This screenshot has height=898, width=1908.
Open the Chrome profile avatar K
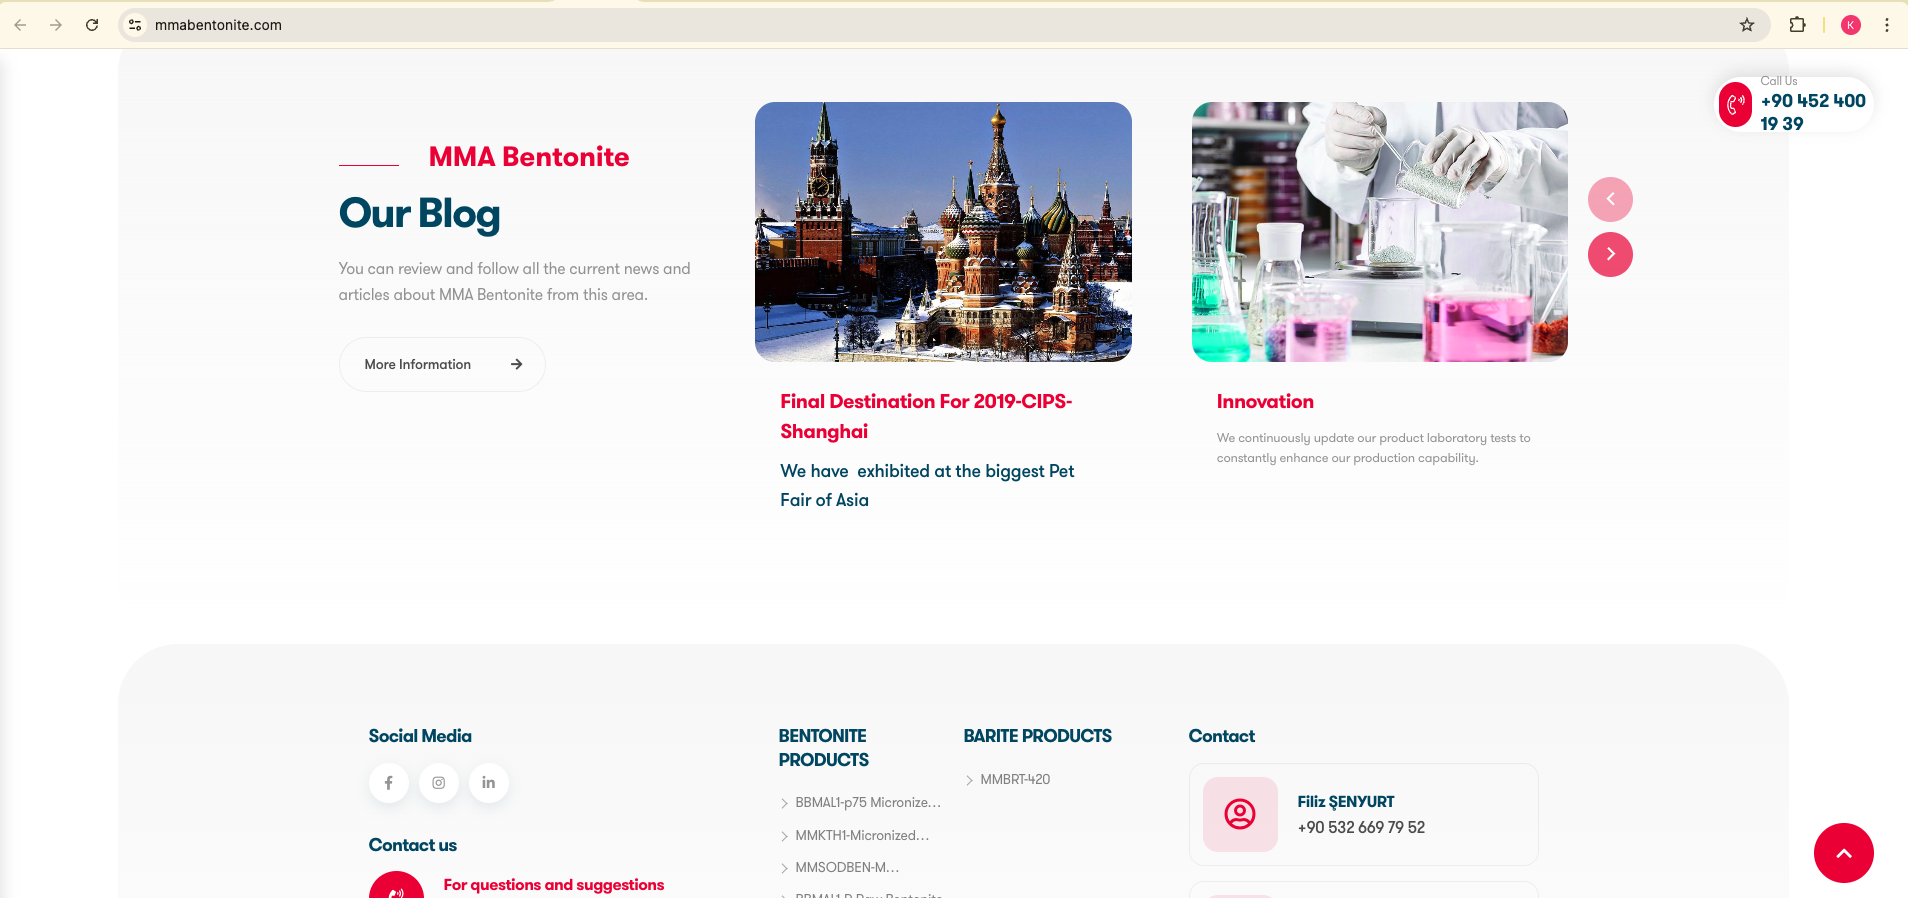click(1851, 25)
